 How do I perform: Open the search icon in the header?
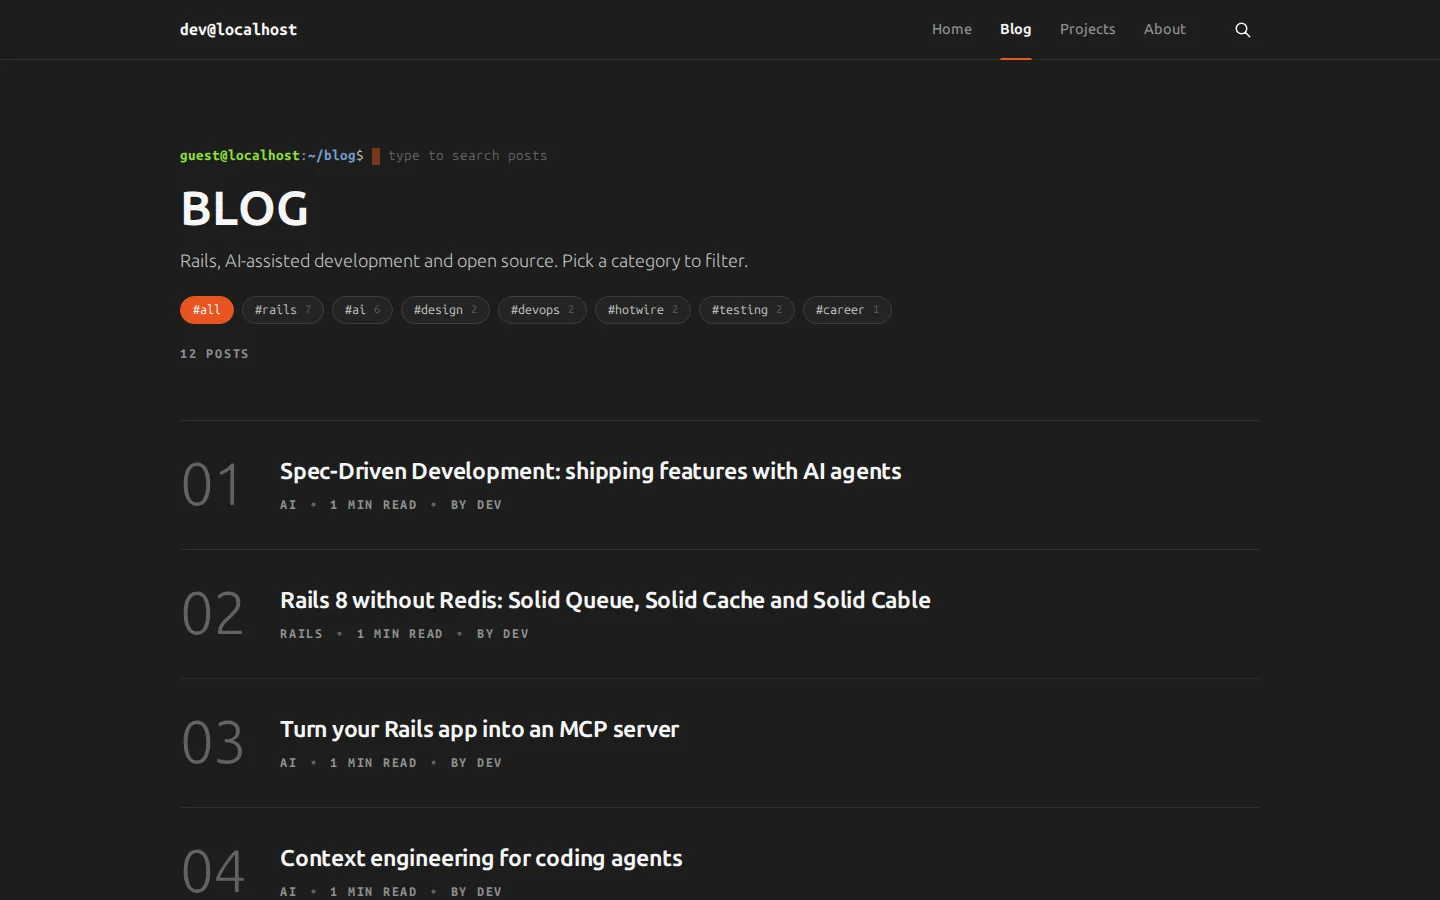1243,30
